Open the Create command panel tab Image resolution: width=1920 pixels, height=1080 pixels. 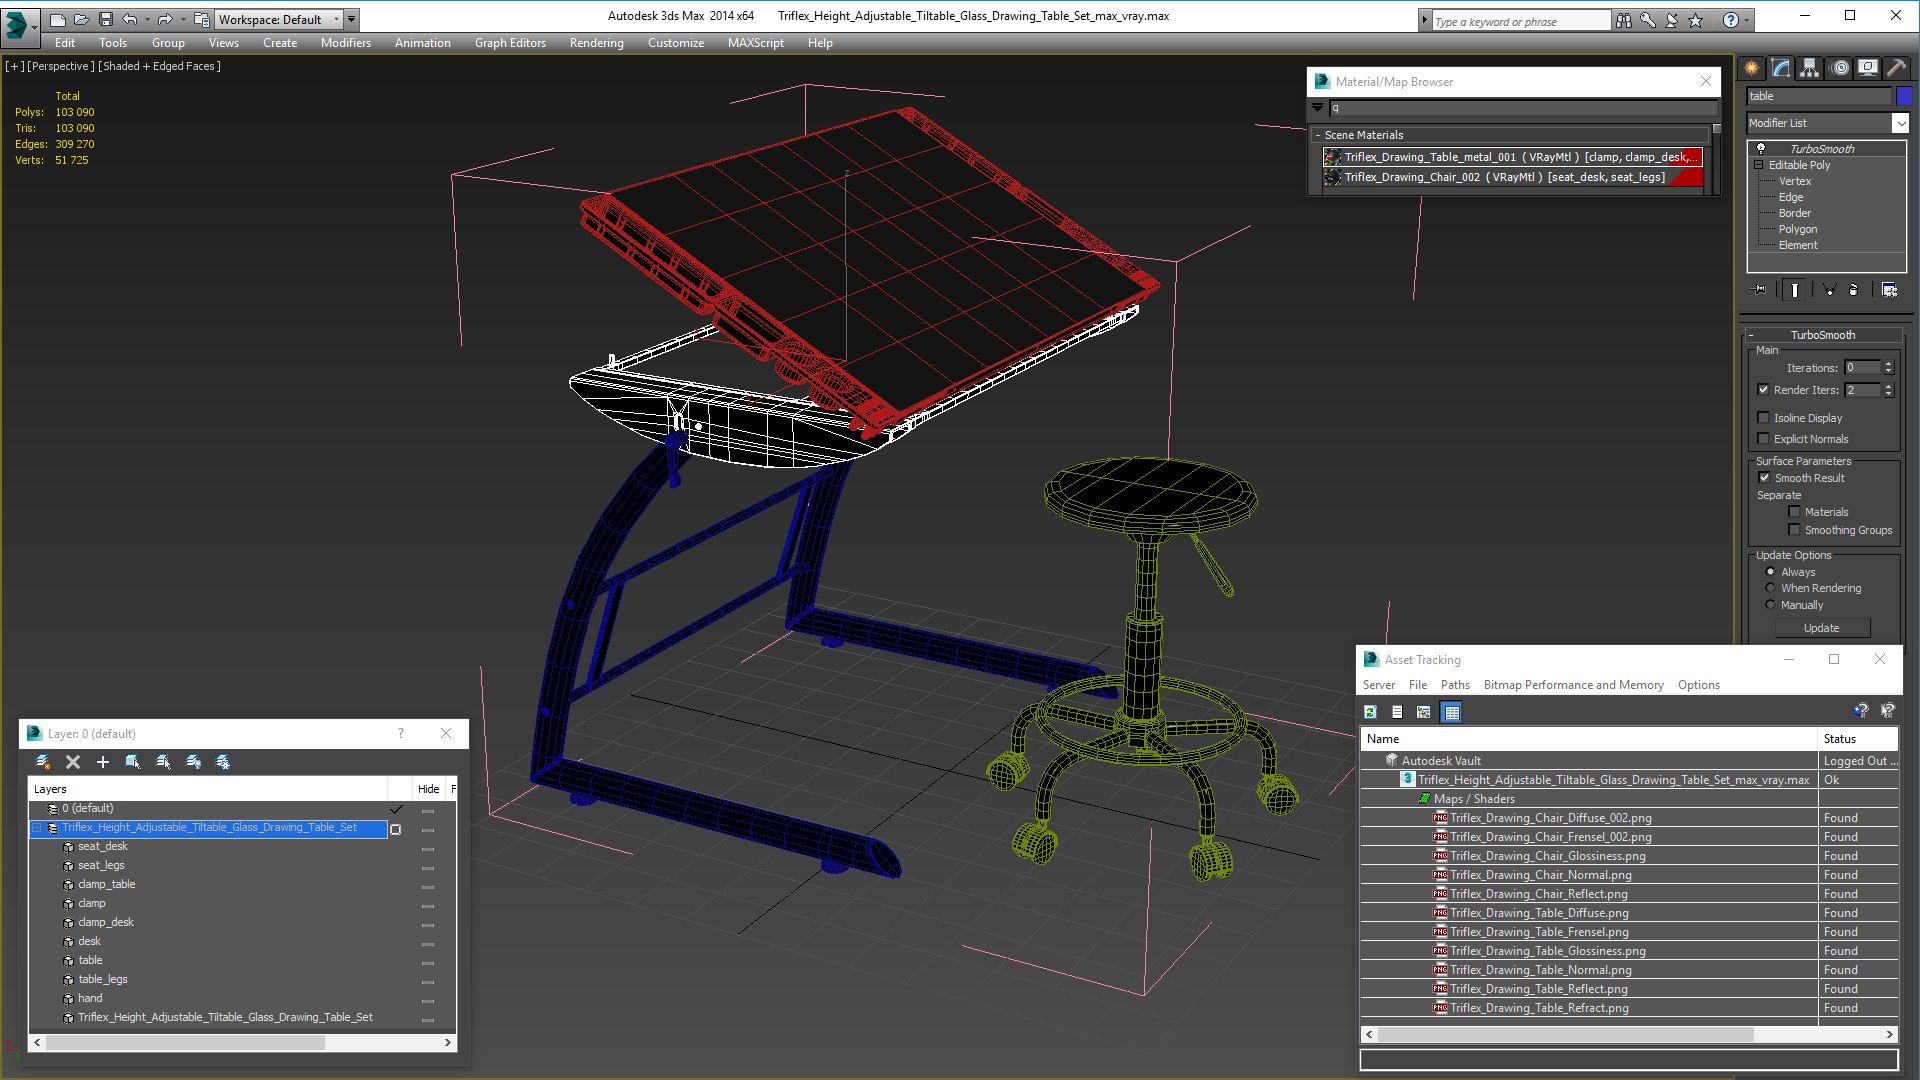tap(1752, 68)
